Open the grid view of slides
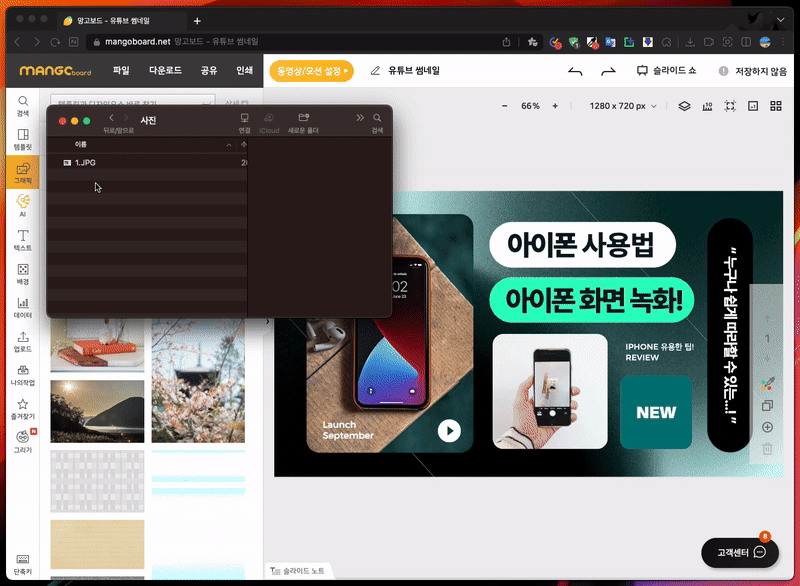 pos(776,106)
